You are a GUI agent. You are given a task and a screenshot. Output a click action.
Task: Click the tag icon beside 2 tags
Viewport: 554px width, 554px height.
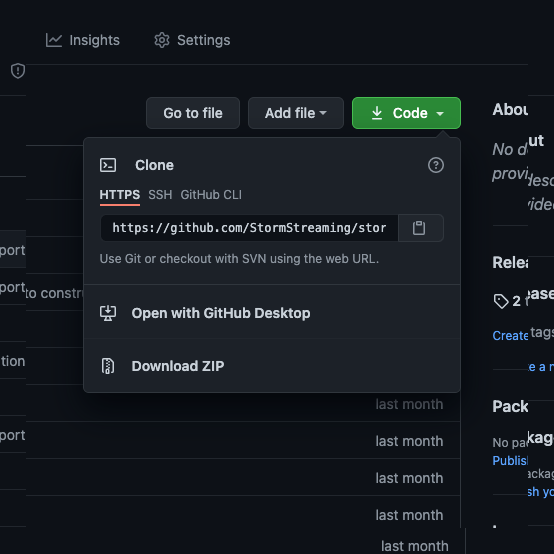coord(501,301)
